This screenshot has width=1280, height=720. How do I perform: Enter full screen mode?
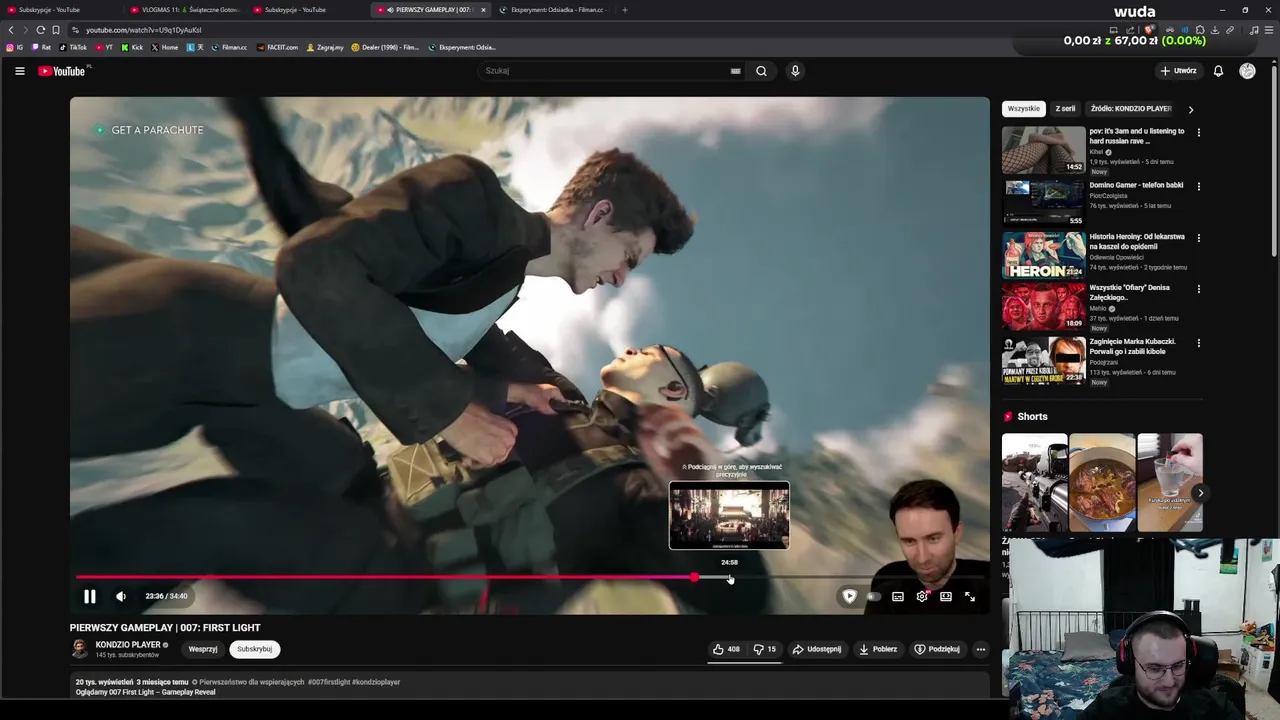[x=970, y=596]
